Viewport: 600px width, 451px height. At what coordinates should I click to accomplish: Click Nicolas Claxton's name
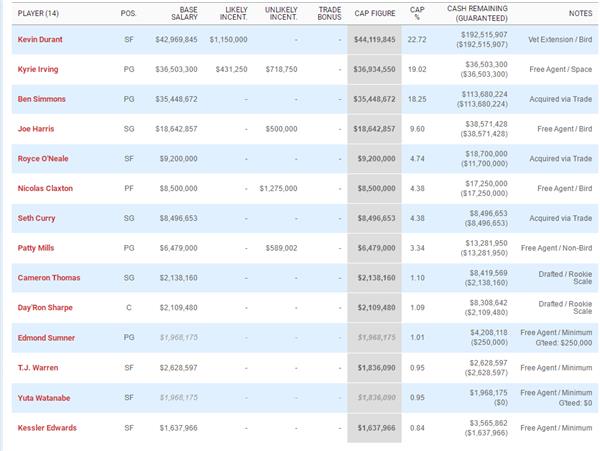46,188
